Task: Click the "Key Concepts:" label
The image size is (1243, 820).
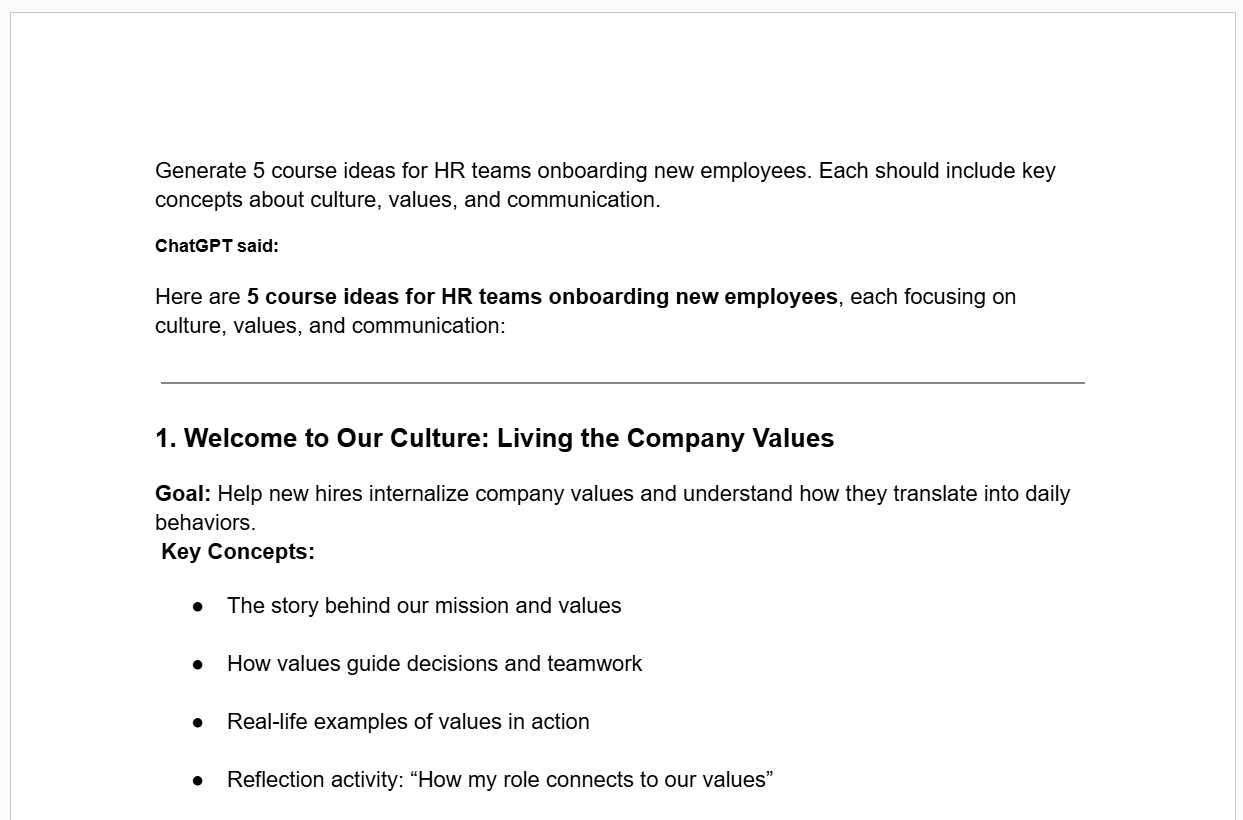Action: pos(238,552)
